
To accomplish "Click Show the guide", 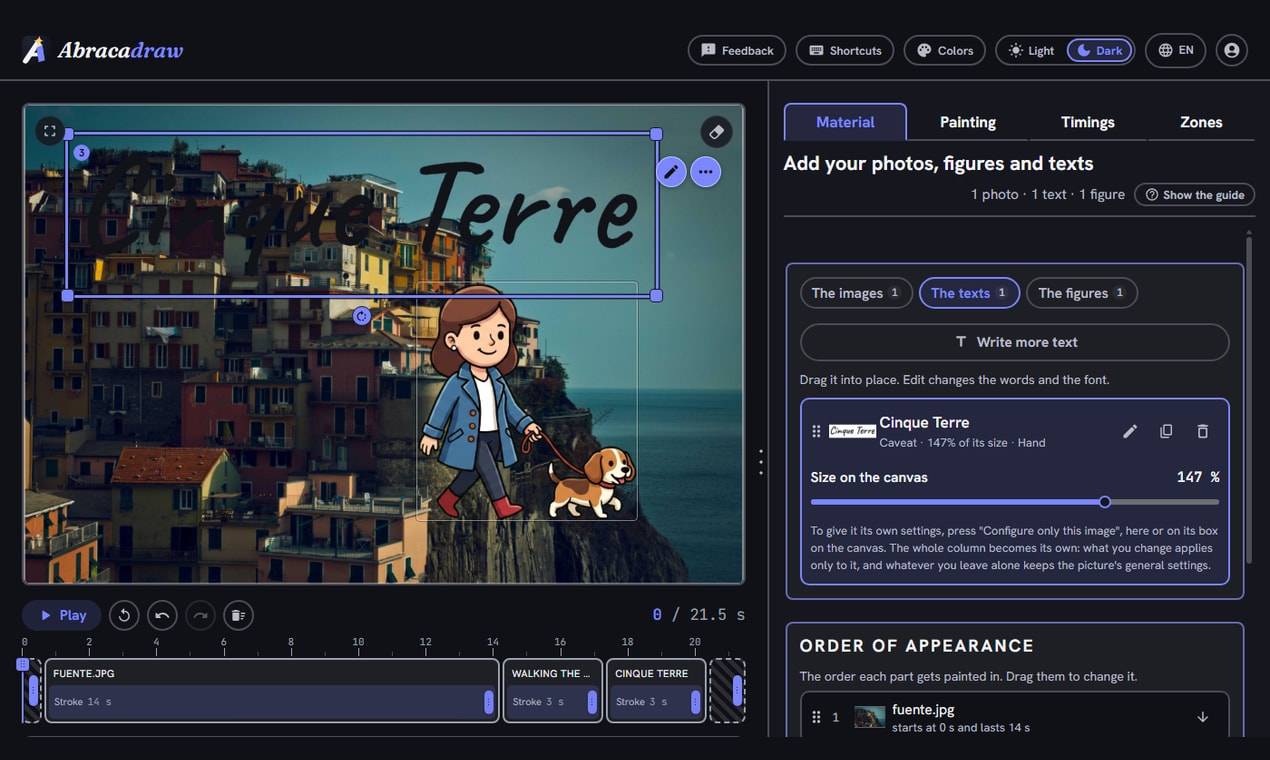I will point(1194,195).
